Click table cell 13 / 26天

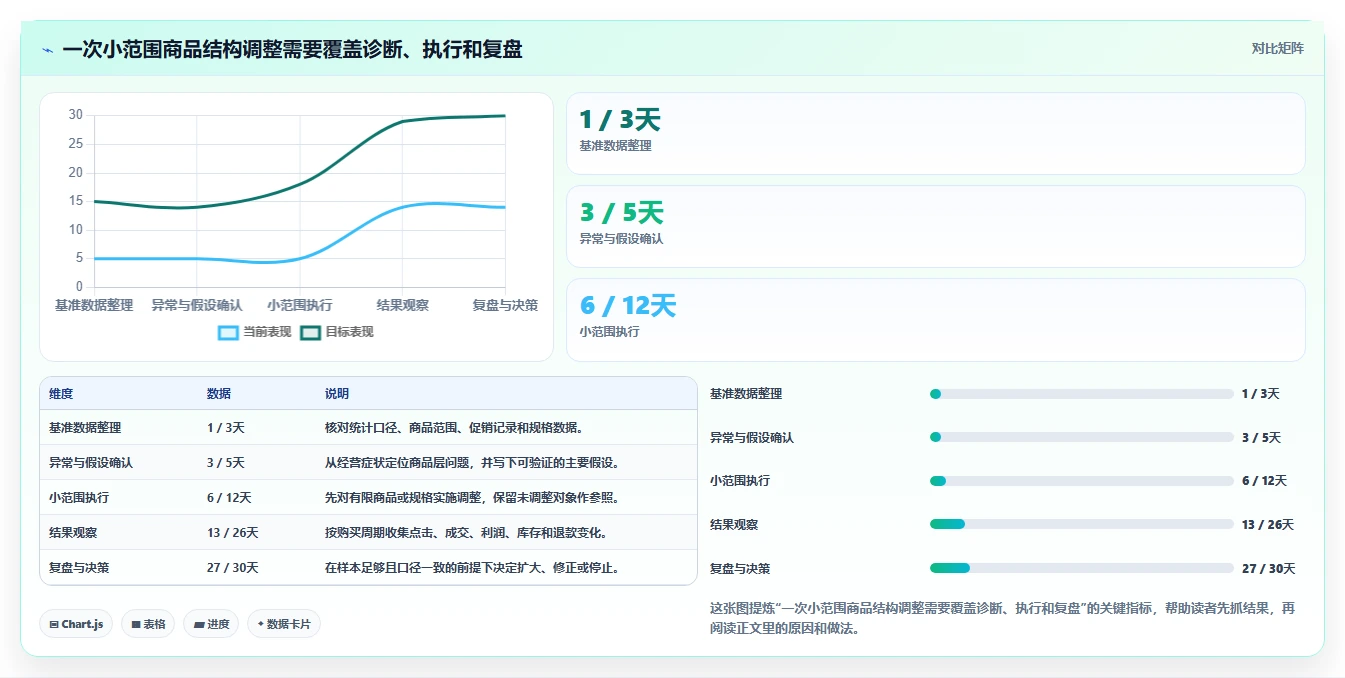pos(233,533)
